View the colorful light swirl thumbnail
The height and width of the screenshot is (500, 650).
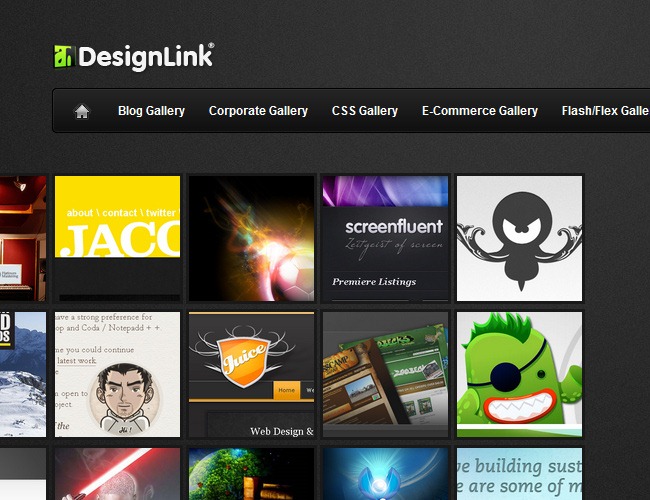click(x=252, y=238)
